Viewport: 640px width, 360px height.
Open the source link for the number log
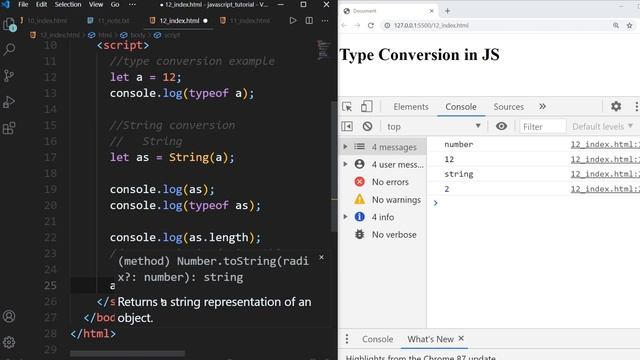coord(605,144)
